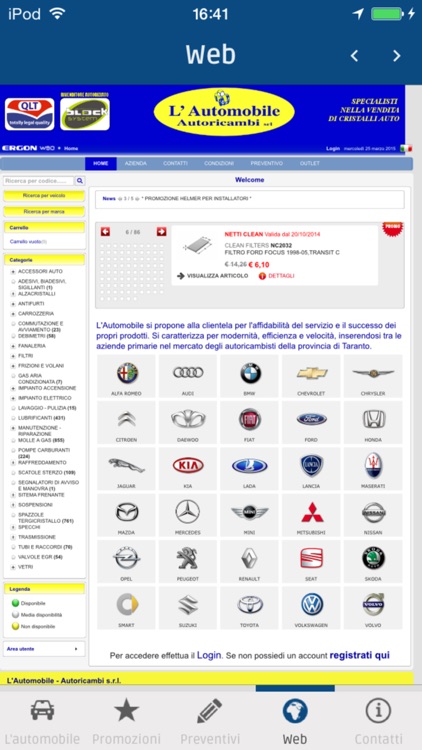This screenshot has height=750, width=422.
Task: Open the Peugeot brand logo
Action: pyautogui.click(x=187, y=558)
